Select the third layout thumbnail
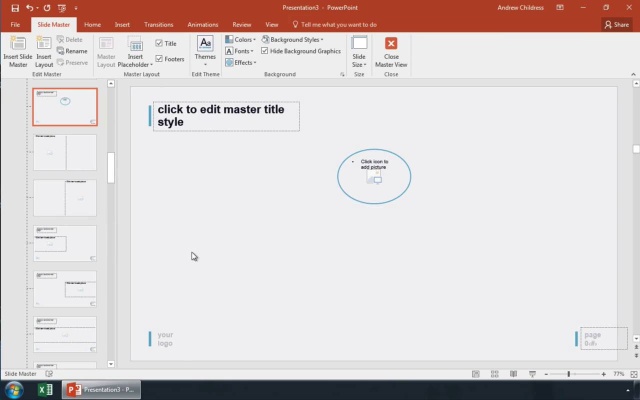Image resolution: width=640 pixels, height=400 pixels. (x=65, y=198)
